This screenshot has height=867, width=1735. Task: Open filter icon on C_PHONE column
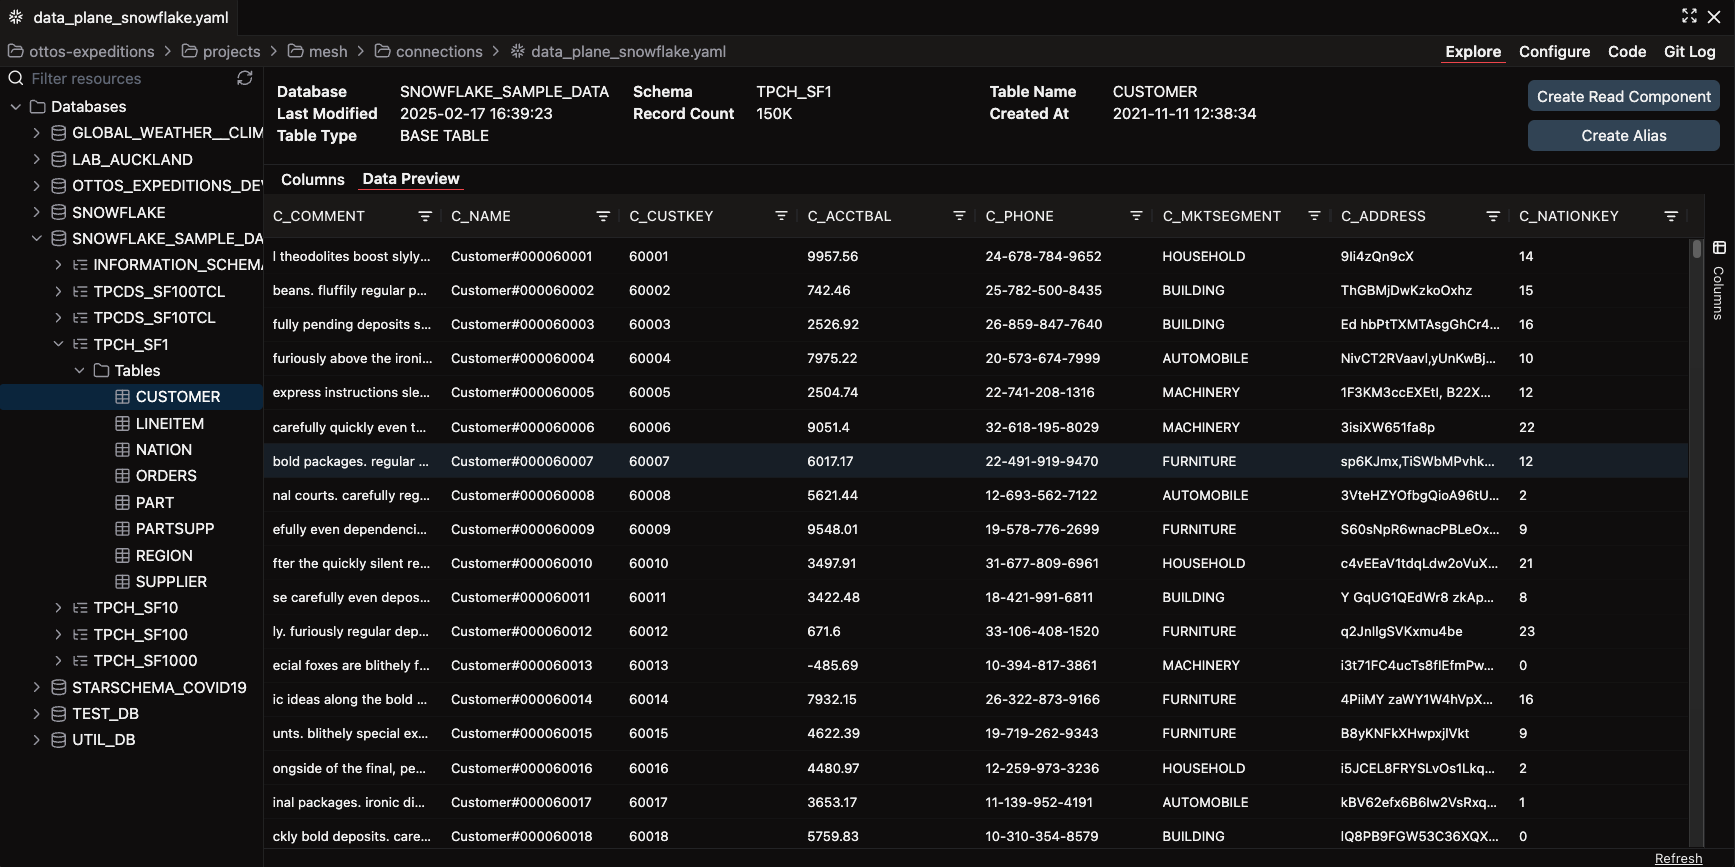point(1136,216)
